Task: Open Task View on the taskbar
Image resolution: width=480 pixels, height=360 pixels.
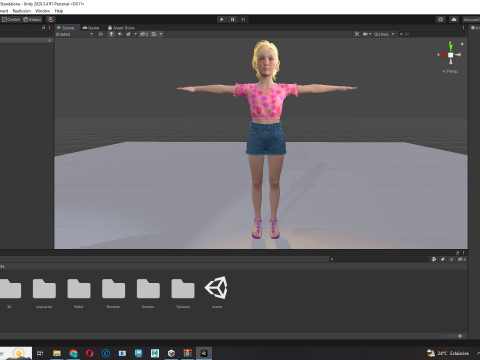Action: pos(40,353)
